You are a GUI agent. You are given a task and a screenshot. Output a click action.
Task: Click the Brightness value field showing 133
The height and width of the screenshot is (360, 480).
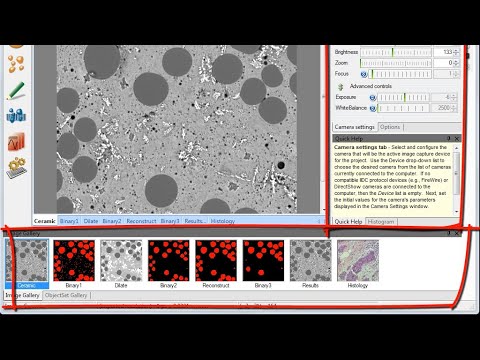pos(443,52)
